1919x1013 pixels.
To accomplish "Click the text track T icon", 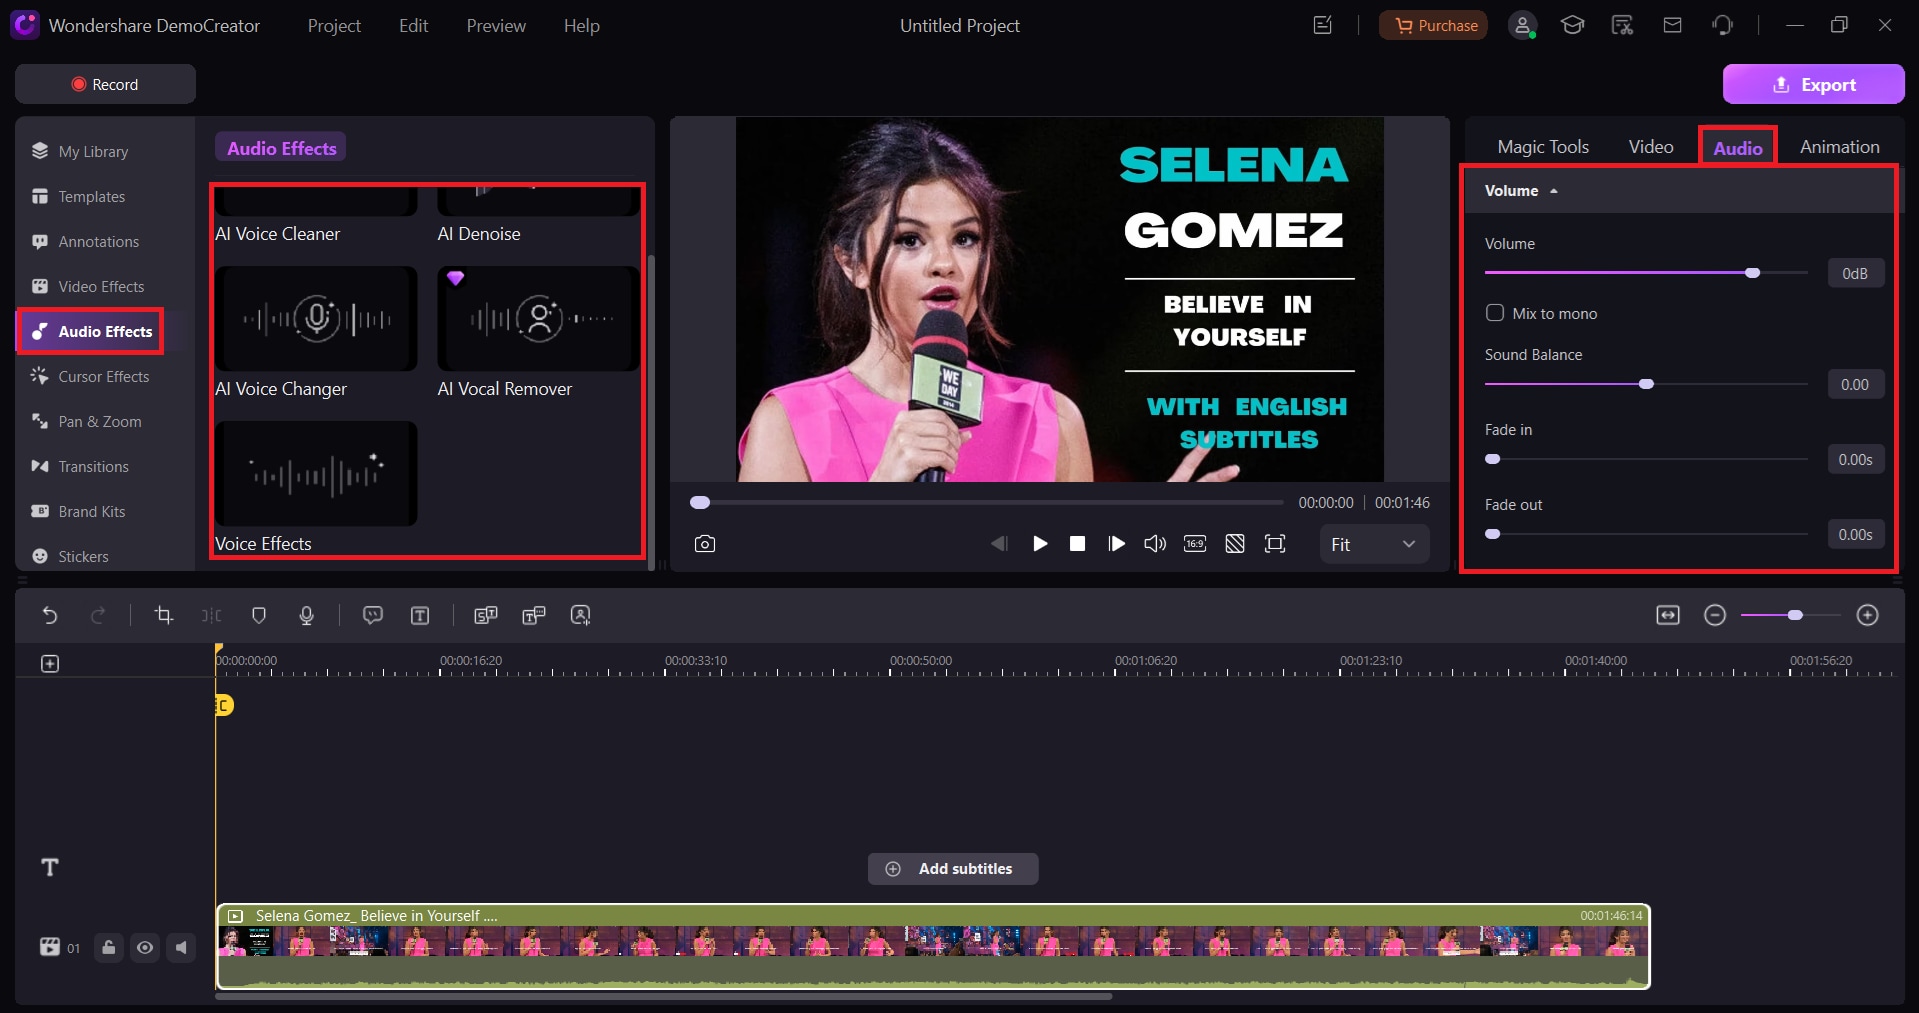I will 50,867.
